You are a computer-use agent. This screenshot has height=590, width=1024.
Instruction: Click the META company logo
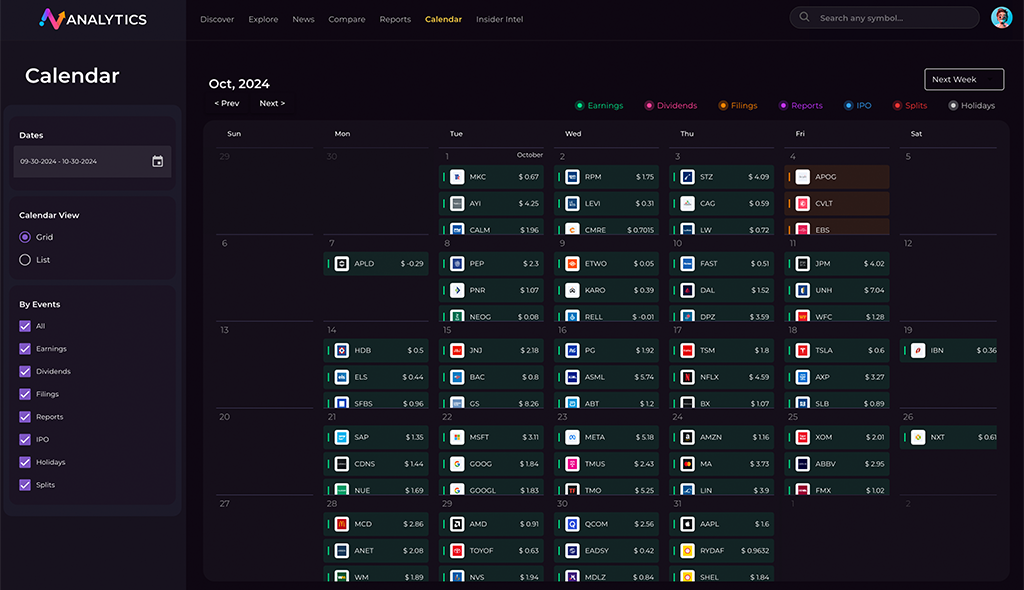(572, 437)
